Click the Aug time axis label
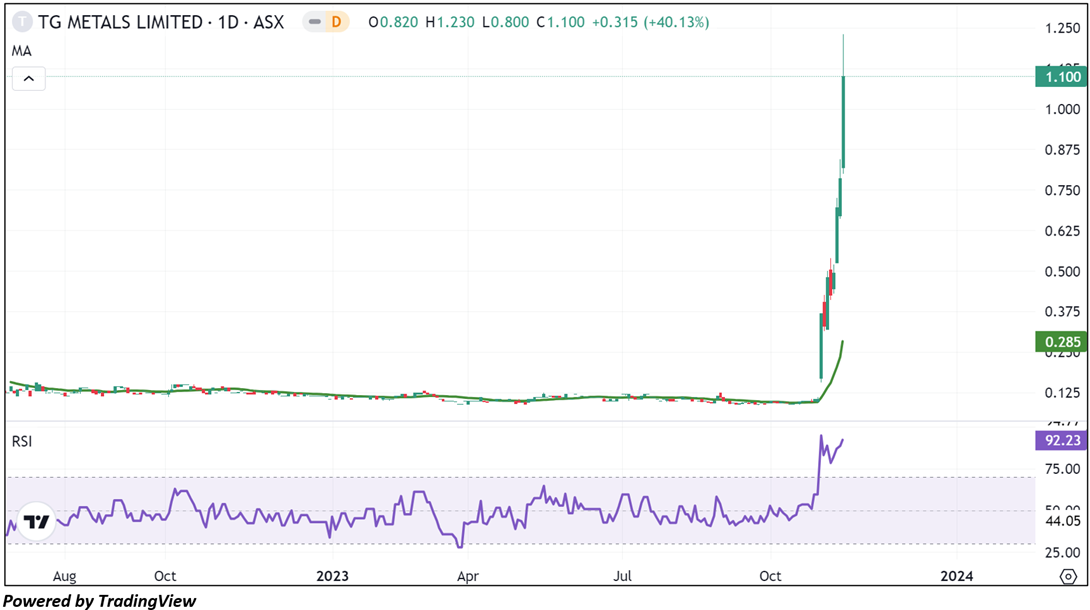Screen dimensions: 1090x610 [x=65, y=577]
